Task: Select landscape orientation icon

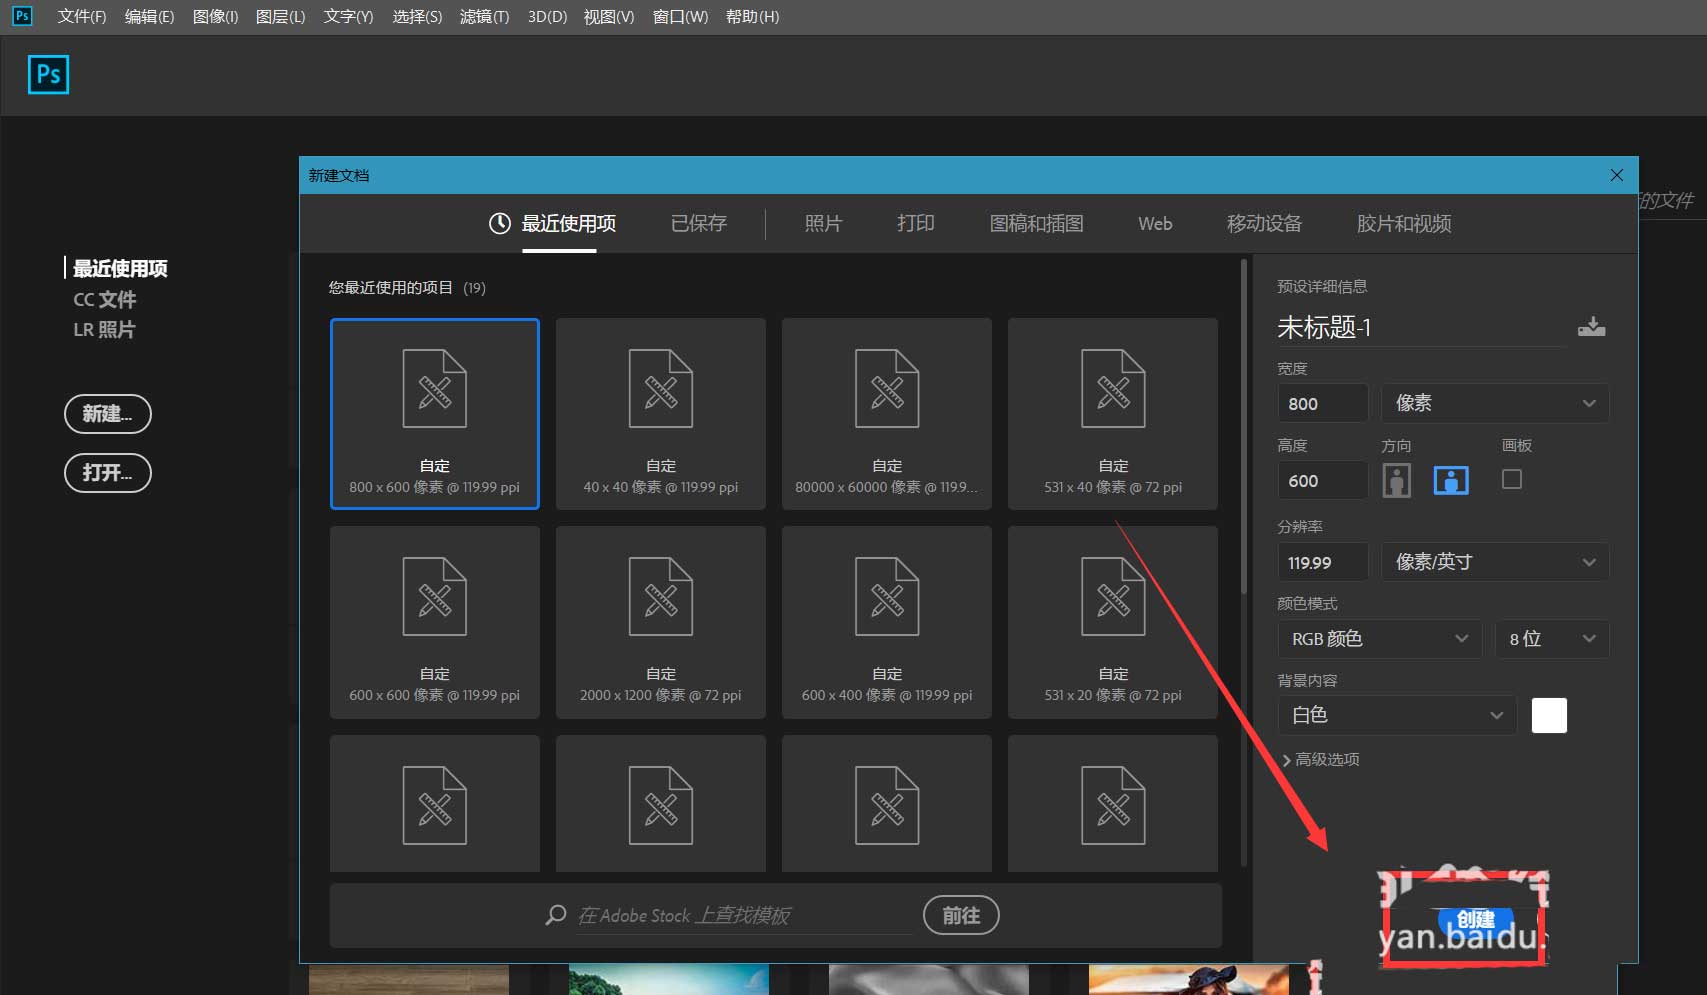Action: point(1451,481)
